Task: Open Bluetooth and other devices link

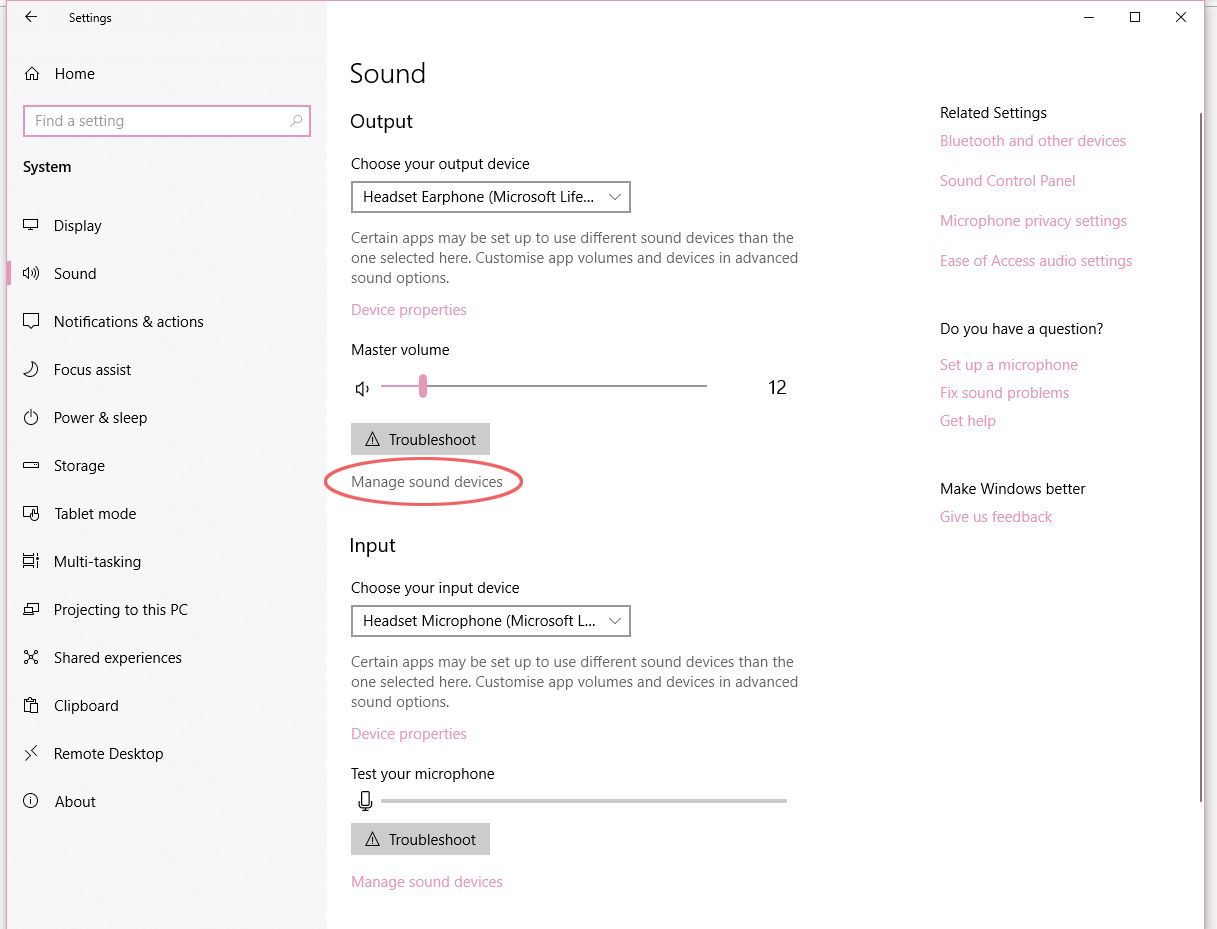Action: click(1033, 141)
